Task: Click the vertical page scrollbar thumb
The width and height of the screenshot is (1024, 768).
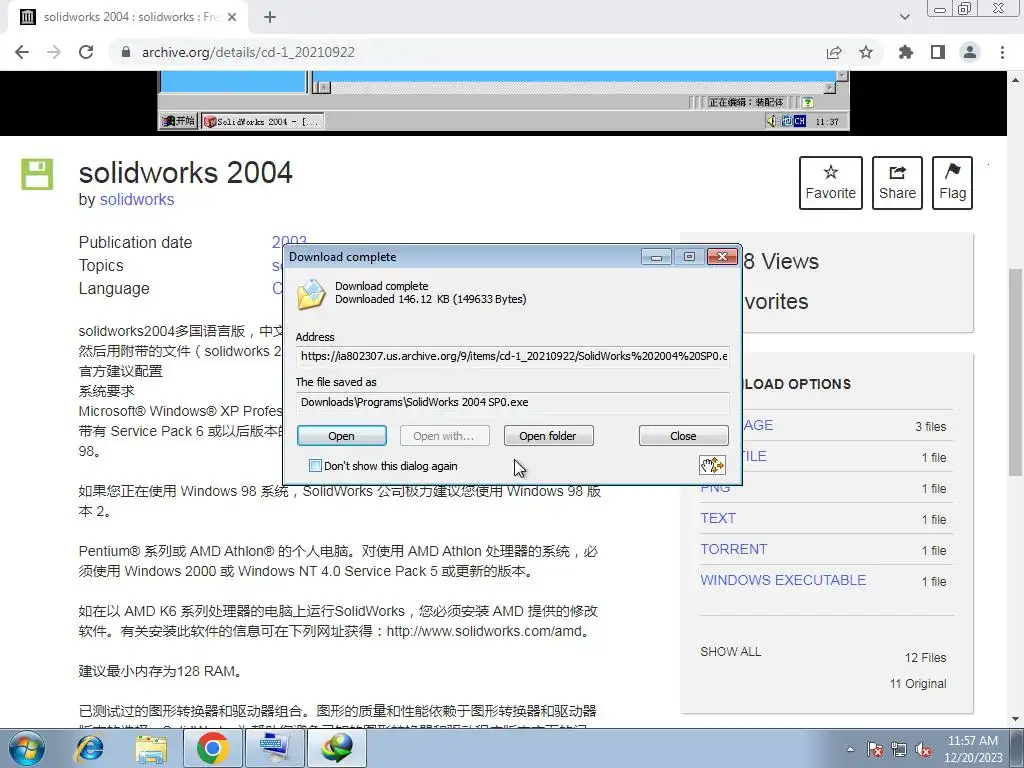Action: (1016, 372)
